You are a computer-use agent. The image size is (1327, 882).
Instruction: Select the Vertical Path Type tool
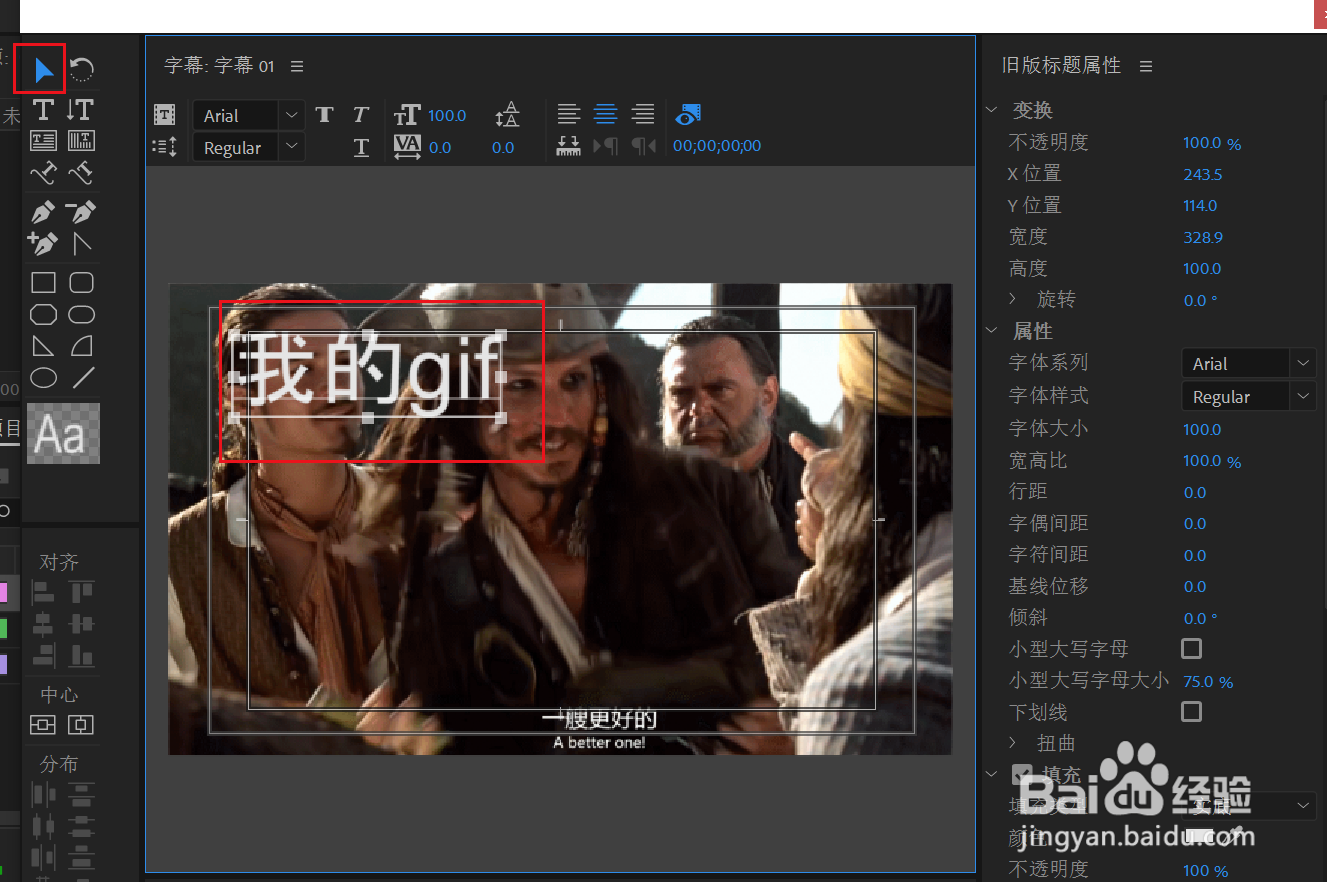[81, 174]
